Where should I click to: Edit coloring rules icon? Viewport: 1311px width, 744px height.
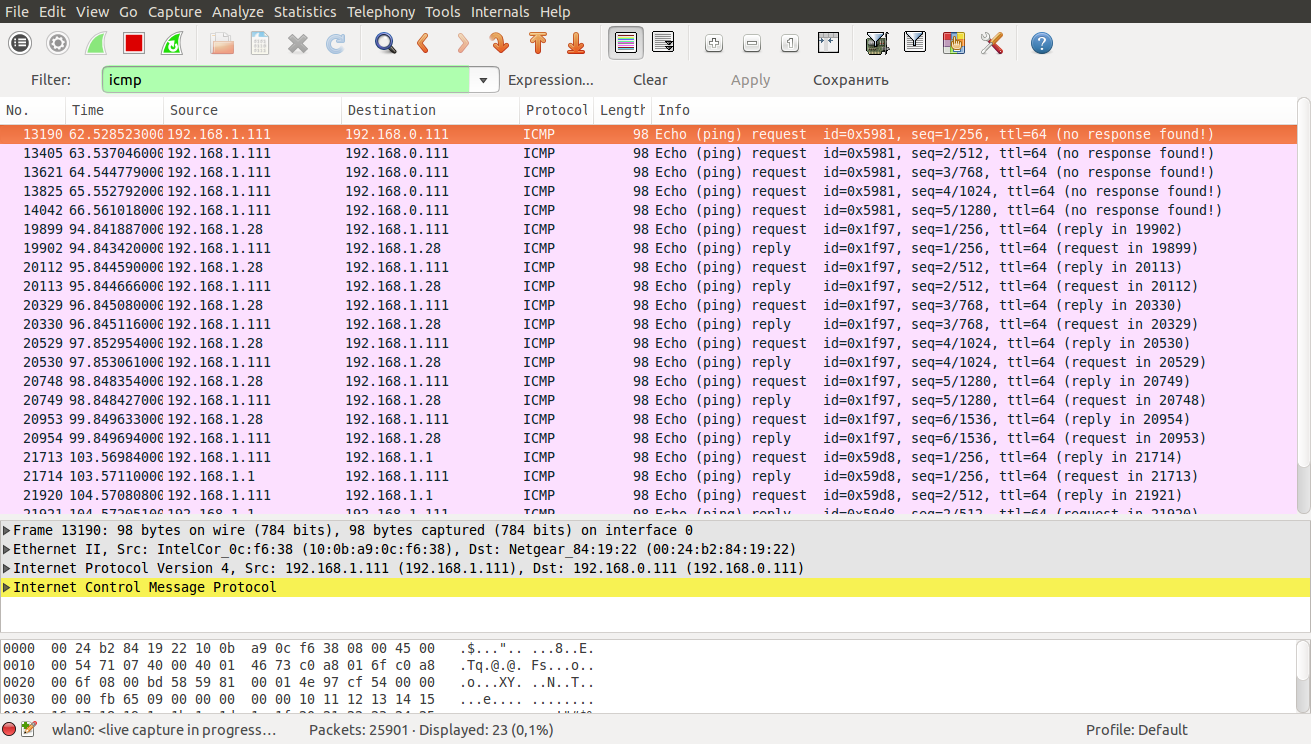point(953,43)
